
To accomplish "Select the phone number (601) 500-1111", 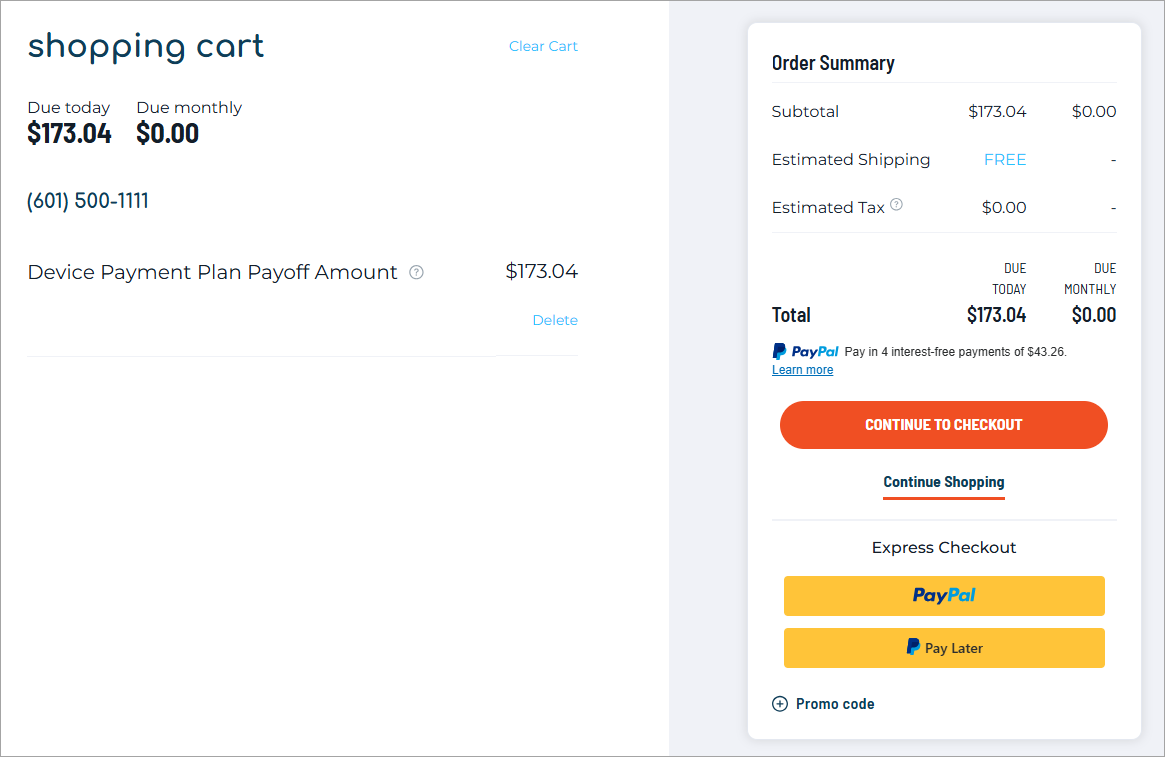I will [x=88, y=200].
